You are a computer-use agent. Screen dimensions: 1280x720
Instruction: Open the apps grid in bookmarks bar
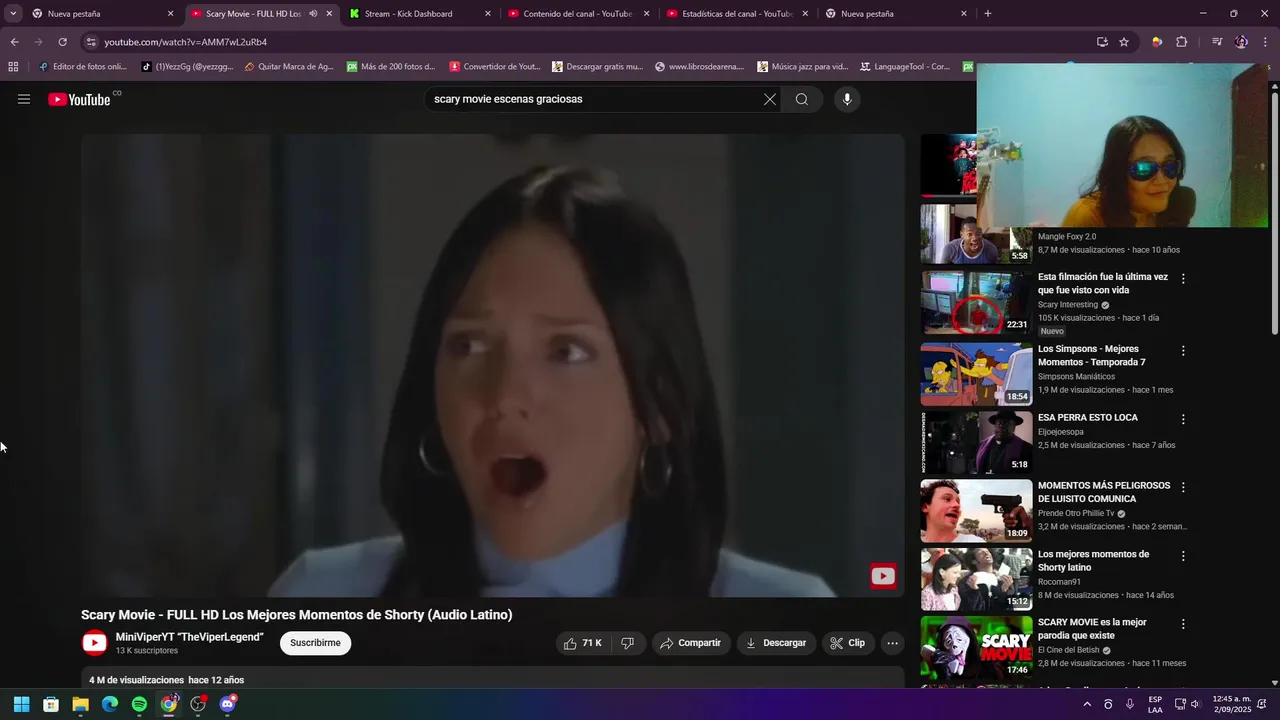[13, 67]
